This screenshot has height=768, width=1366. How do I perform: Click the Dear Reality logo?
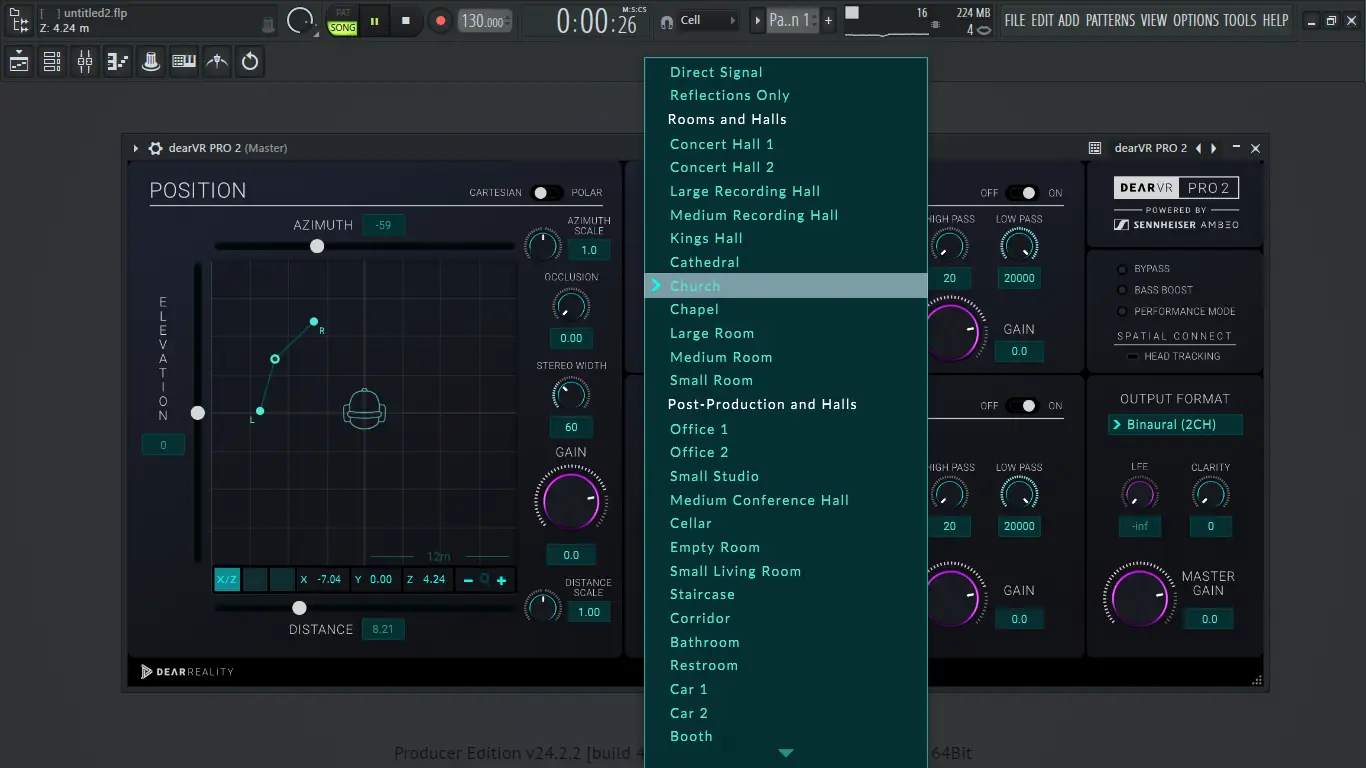187,672
